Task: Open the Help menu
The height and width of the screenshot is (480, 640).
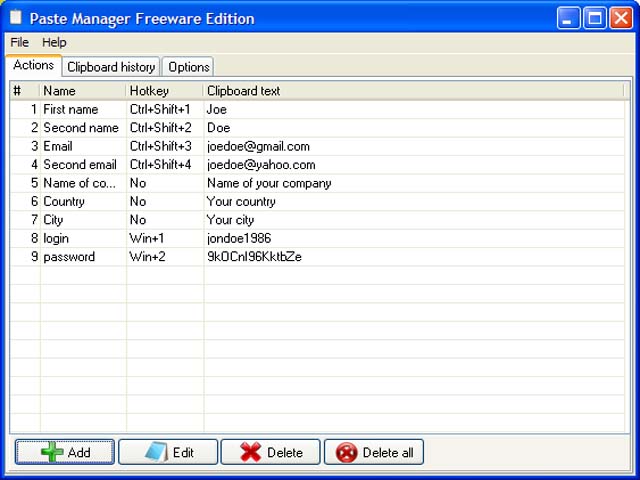Action: click(54, 42)
